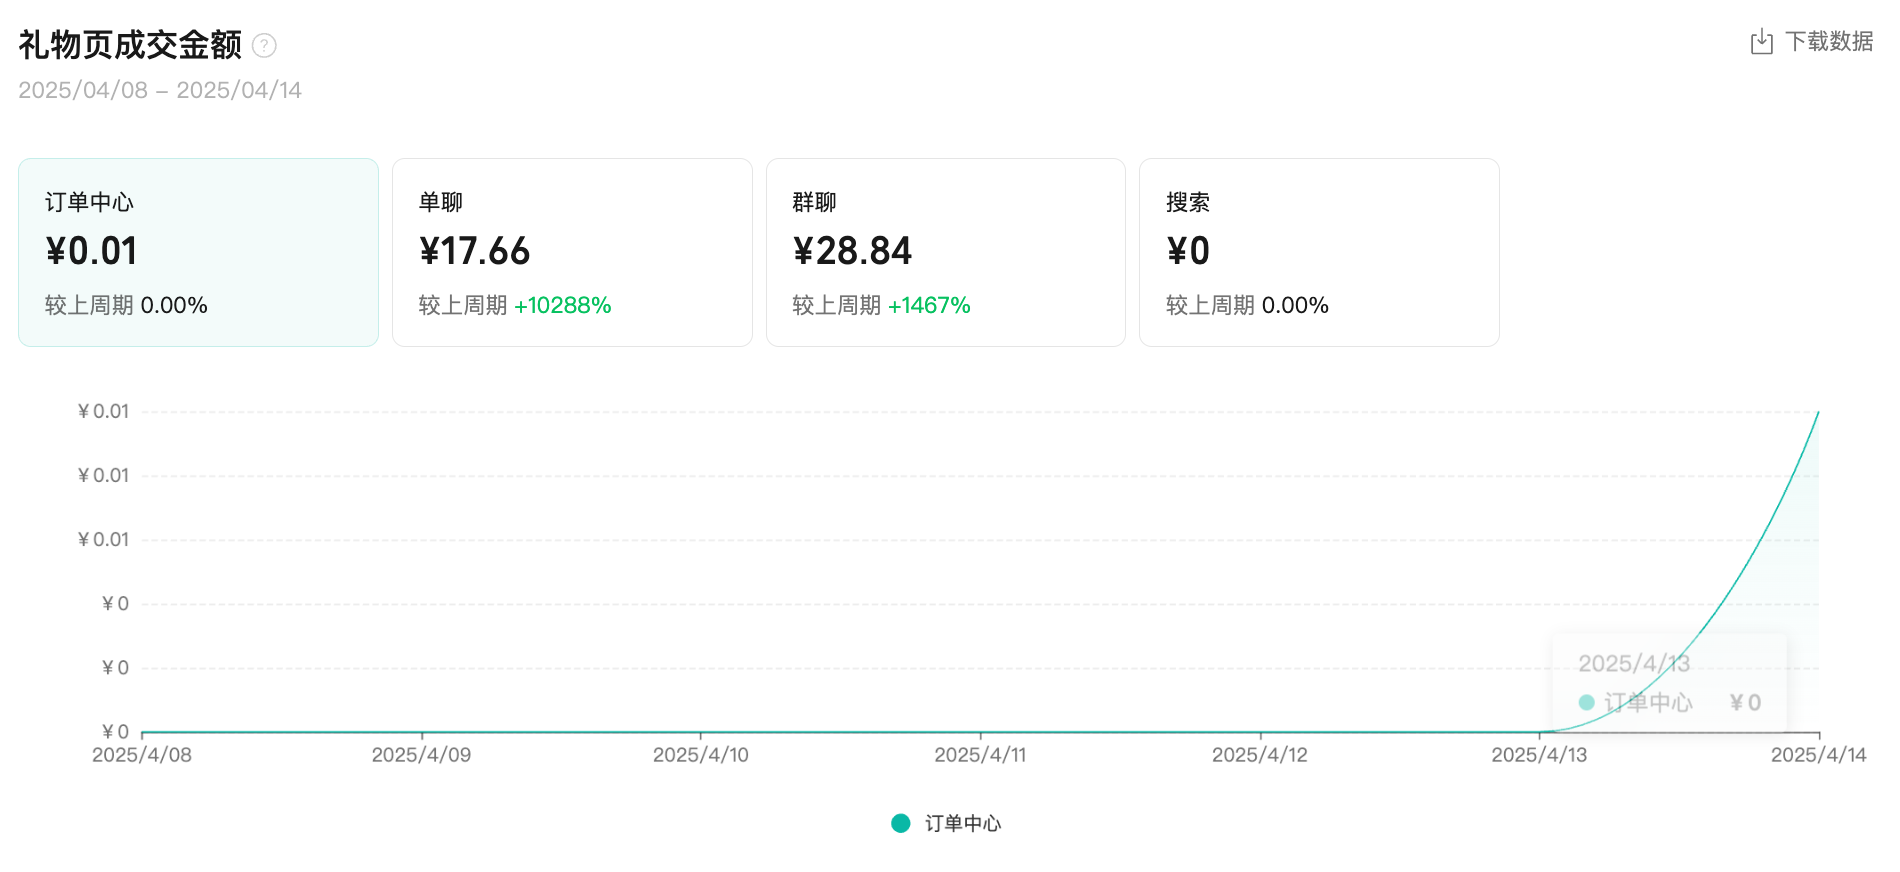Open the 群聊 metric card
Viewport: 1900px width, 872px height.
945,252
